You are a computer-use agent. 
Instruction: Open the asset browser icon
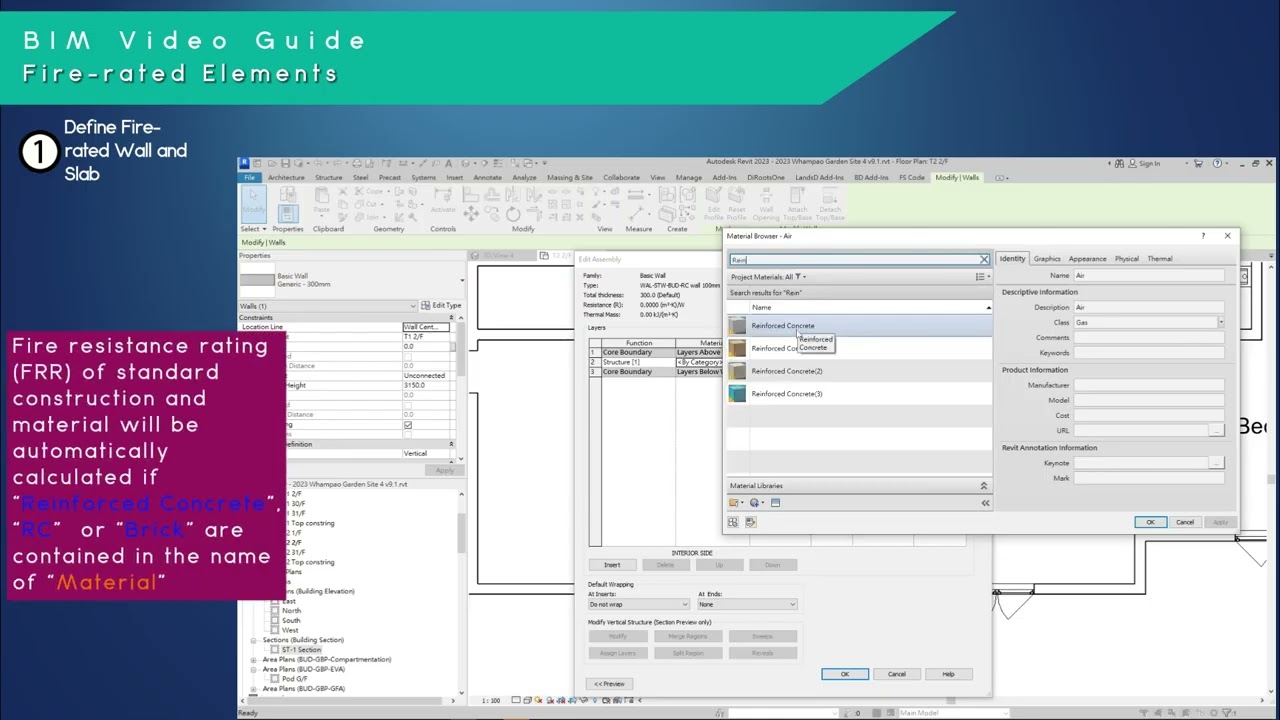[733, 522]
